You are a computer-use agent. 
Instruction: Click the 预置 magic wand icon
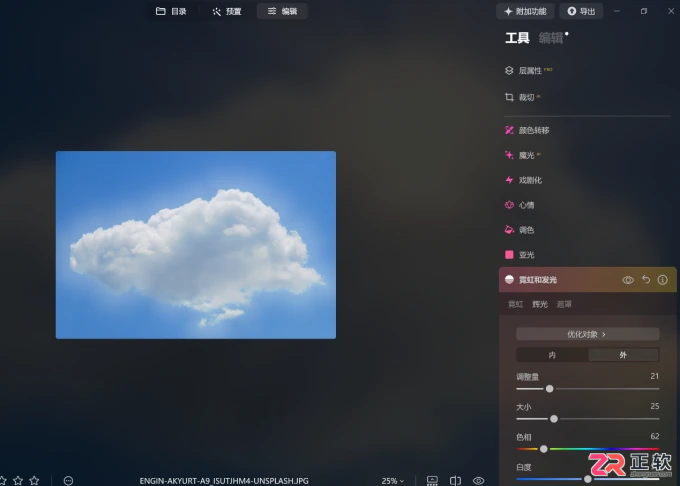pyautogui.click(x=216, y=12)
